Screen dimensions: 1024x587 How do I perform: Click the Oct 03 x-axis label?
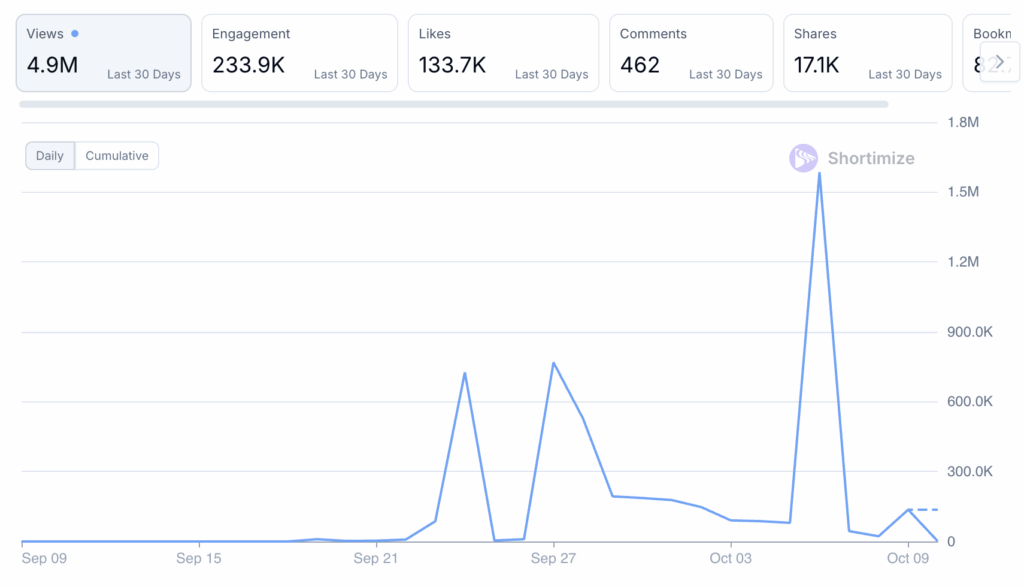[x=730, y=558]
